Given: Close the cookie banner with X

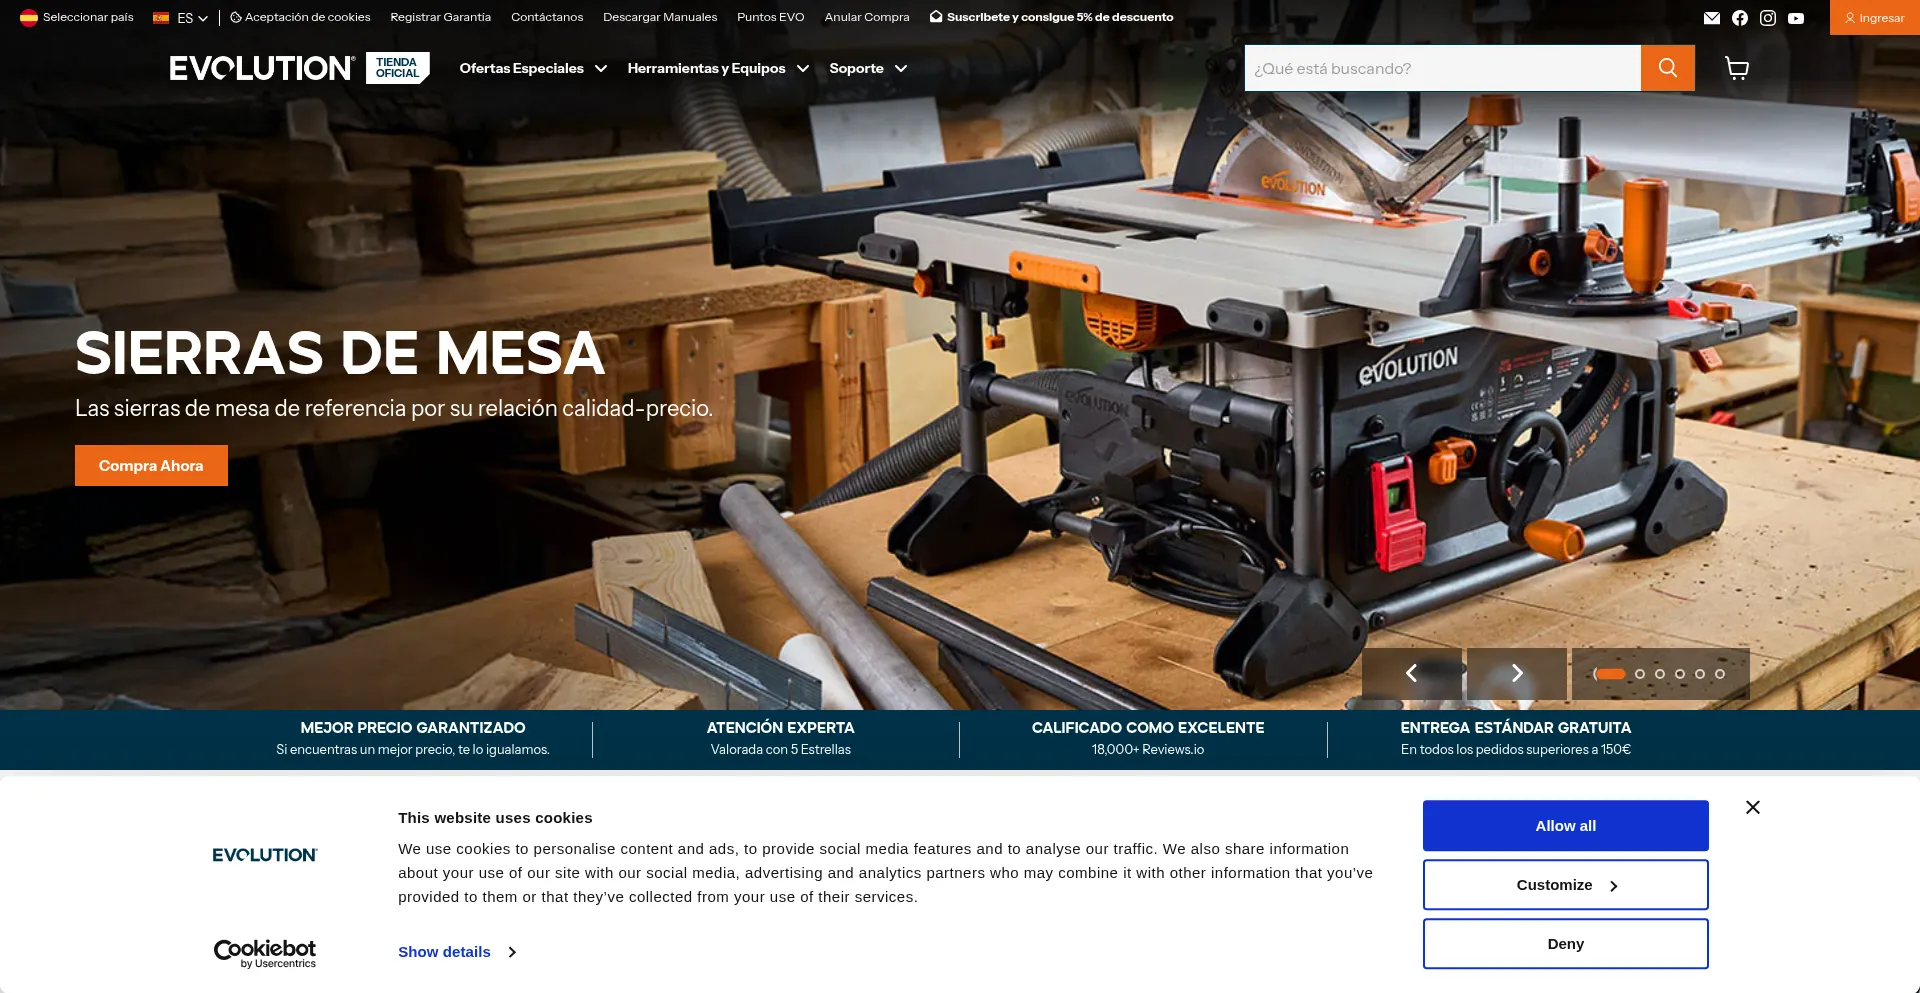Looking at the screenshot, I should [x=1753, y=807].
